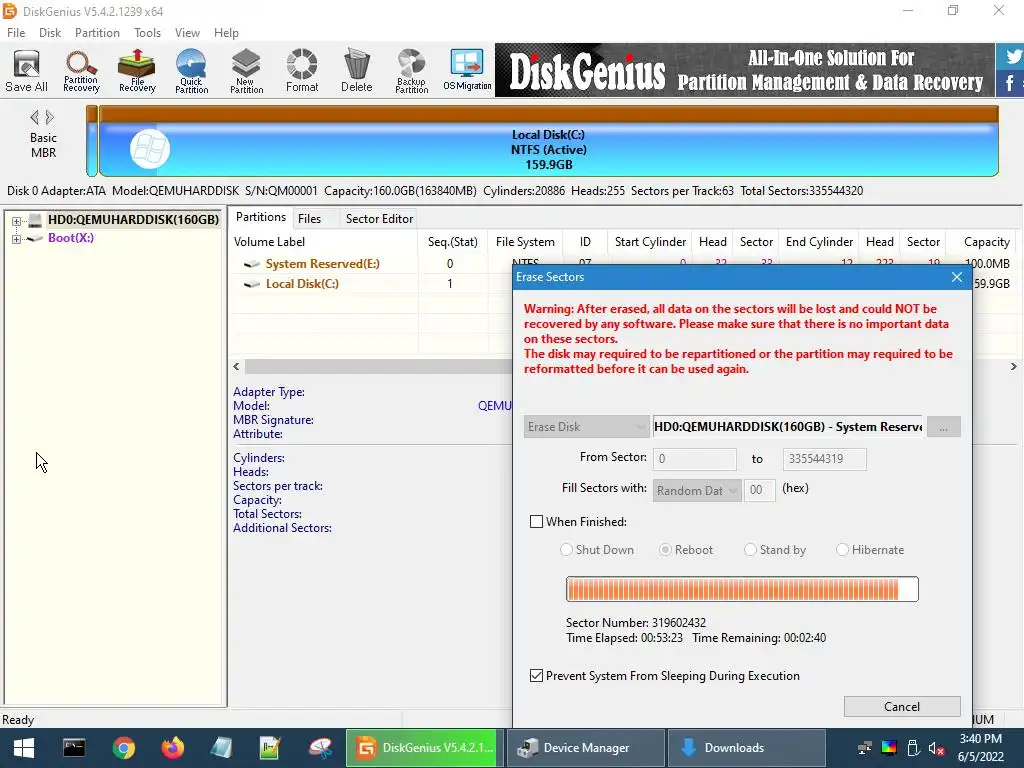Launch Firefox from the taskbar
Viewport: 1024px width, 768px height.
point(172,748)
